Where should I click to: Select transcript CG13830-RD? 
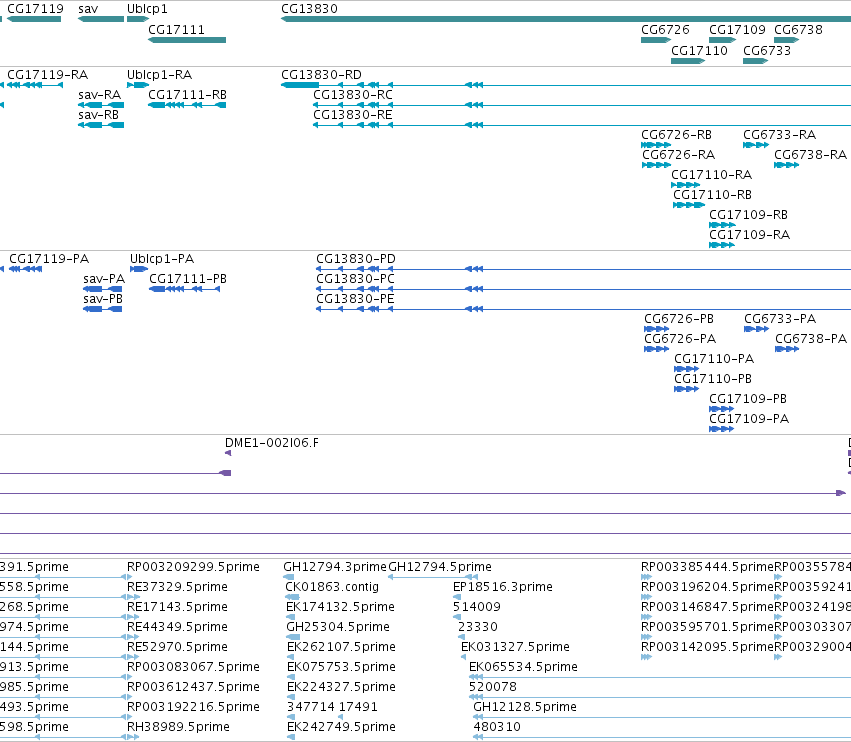(321, 74)
